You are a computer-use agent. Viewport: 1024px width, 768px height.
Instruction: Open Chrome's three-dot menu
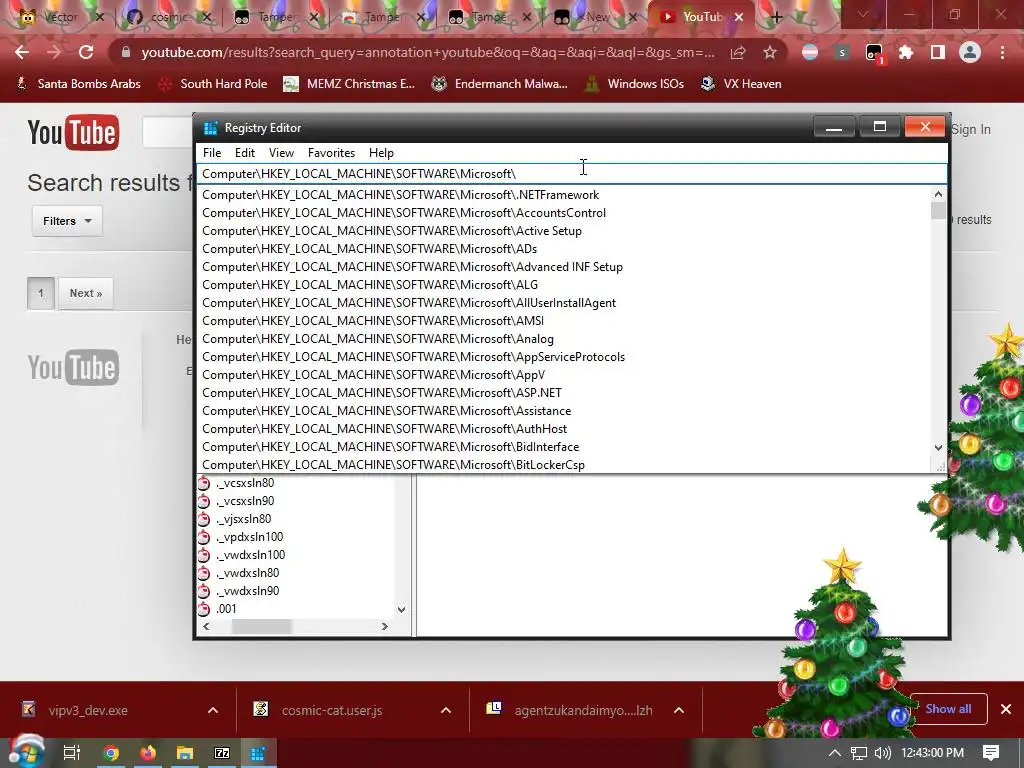[1002, 52]
